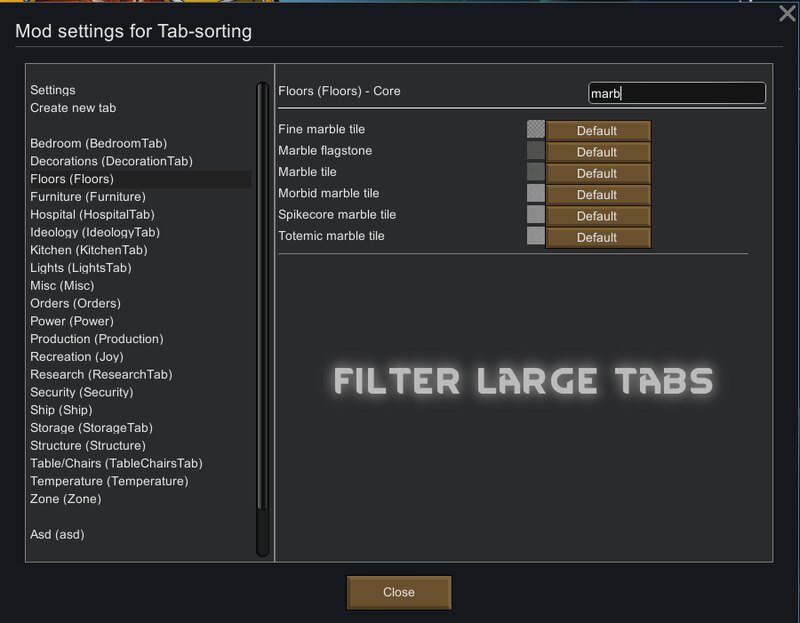Viewport: 800px width, 623px height.
Task: Click the Marble flagstone texture icon
Action: (x=536, y=151)
